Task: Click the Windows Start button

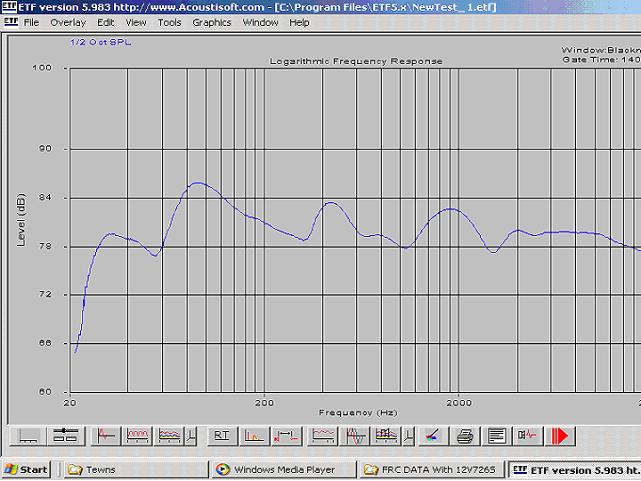Action: click(x=27, y=469)
